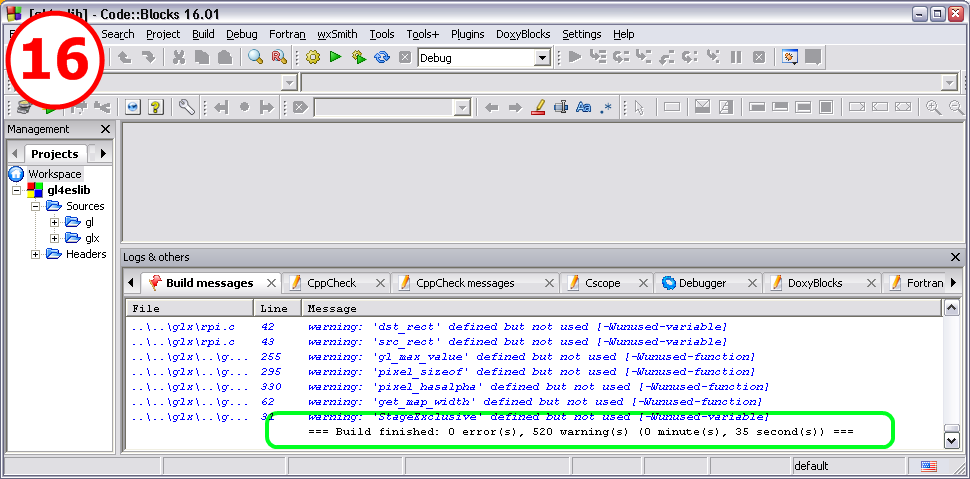Open DoxyBlocks preferences wrench icon
The image size is (970, 479).
point(187,107)
